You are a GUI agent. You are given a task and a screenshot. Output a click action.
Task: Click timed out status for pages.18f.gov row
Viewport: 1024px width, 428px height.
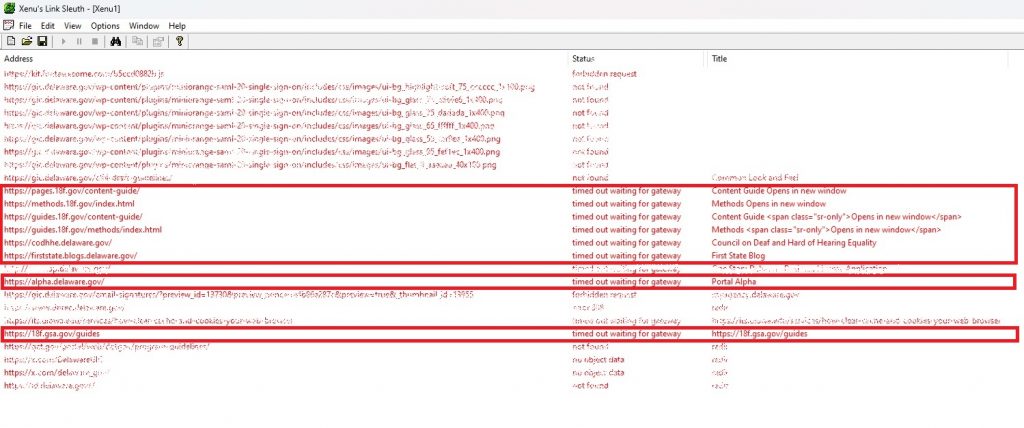point(626,191)
